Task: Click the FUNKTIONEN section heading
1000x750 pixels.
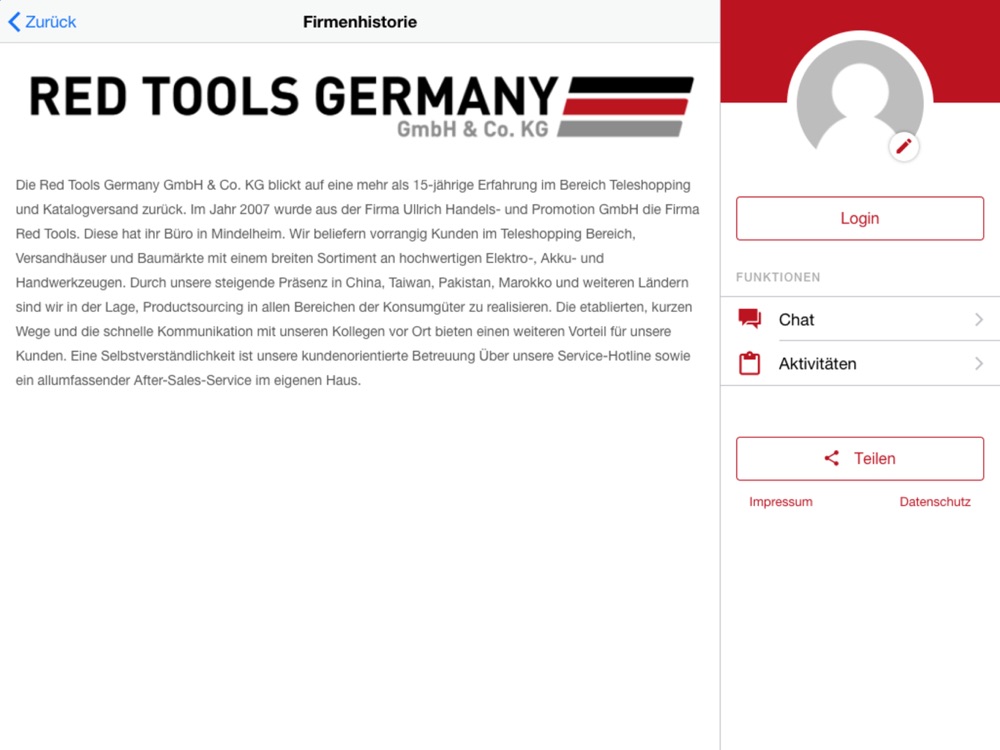Action: pyautogui.click(x=778, y=277)
